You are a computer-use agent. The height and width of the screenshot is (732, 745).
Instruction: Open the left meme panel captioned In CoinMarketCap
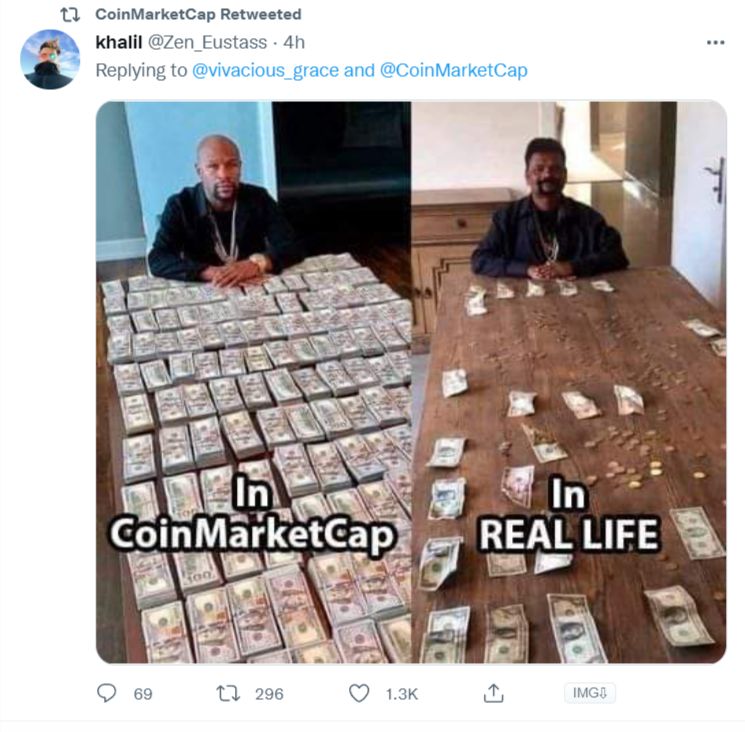[254, 382]
